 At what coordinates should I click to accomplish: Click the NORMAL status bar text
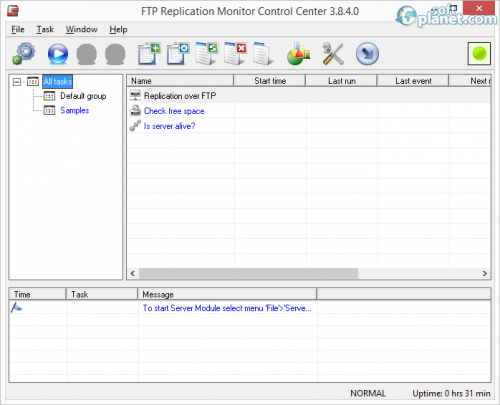368,393
